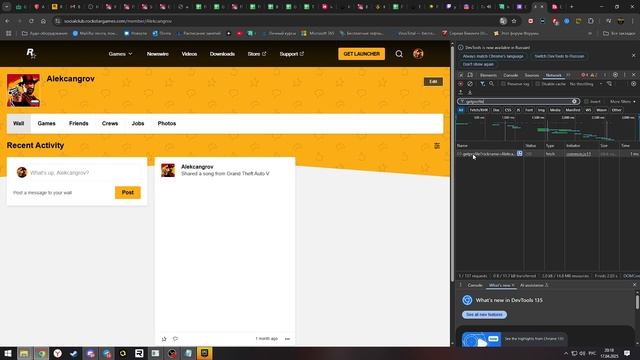Comment on the shared song post
This screenshot has height=360, width=640.
(175, 339)
